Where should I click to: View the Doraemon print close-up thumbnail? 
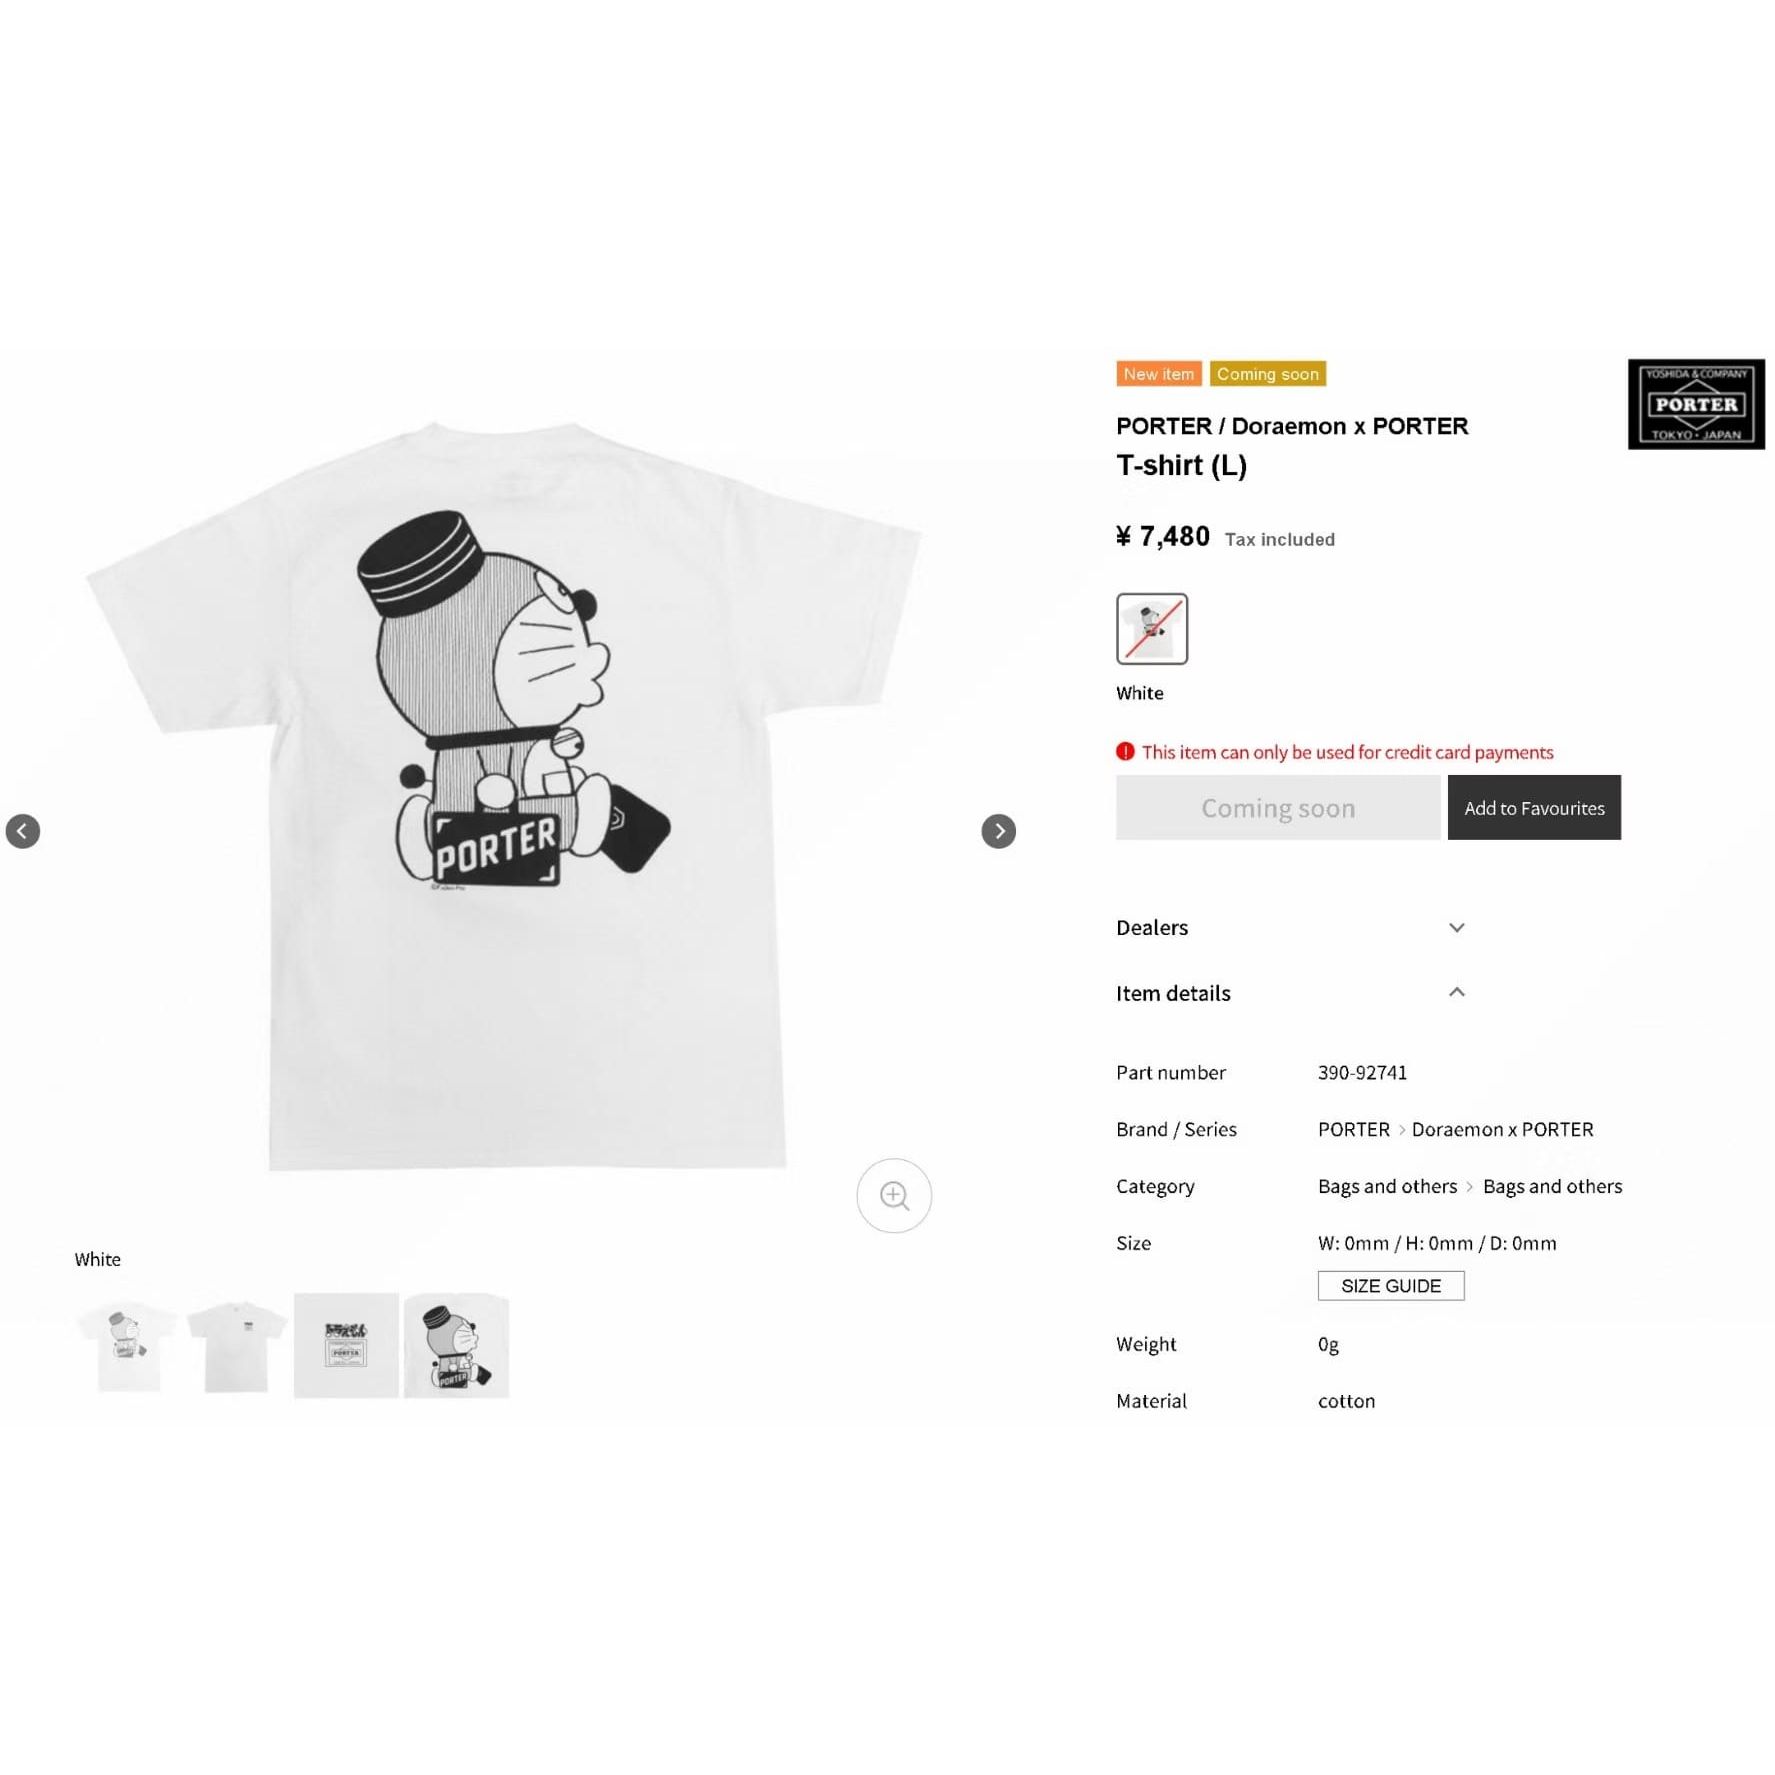pyautogui.click(x=456, y=1345)
